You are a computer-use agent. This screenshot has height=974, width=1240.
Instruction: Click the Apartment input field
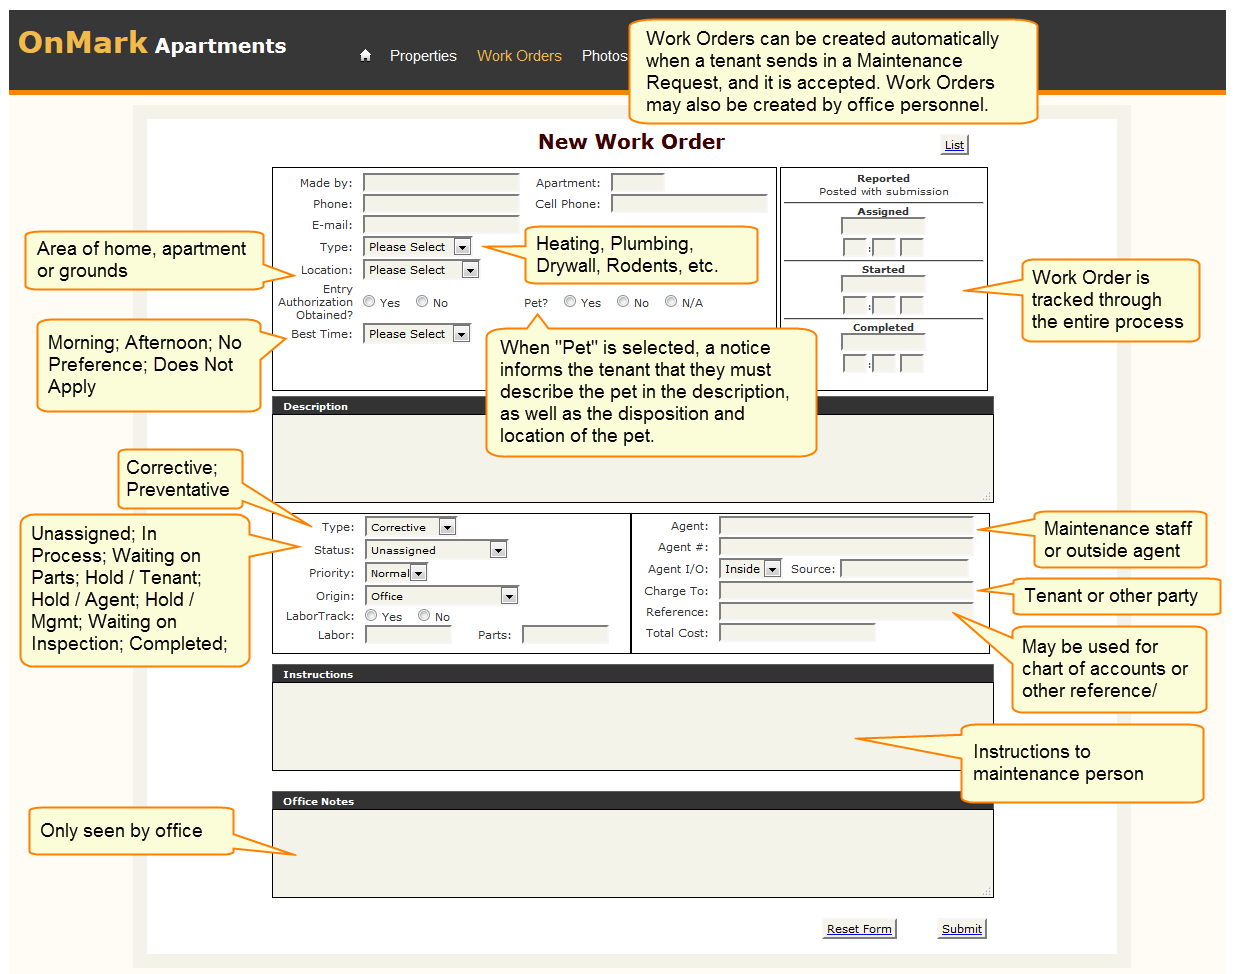click(638, 183)
